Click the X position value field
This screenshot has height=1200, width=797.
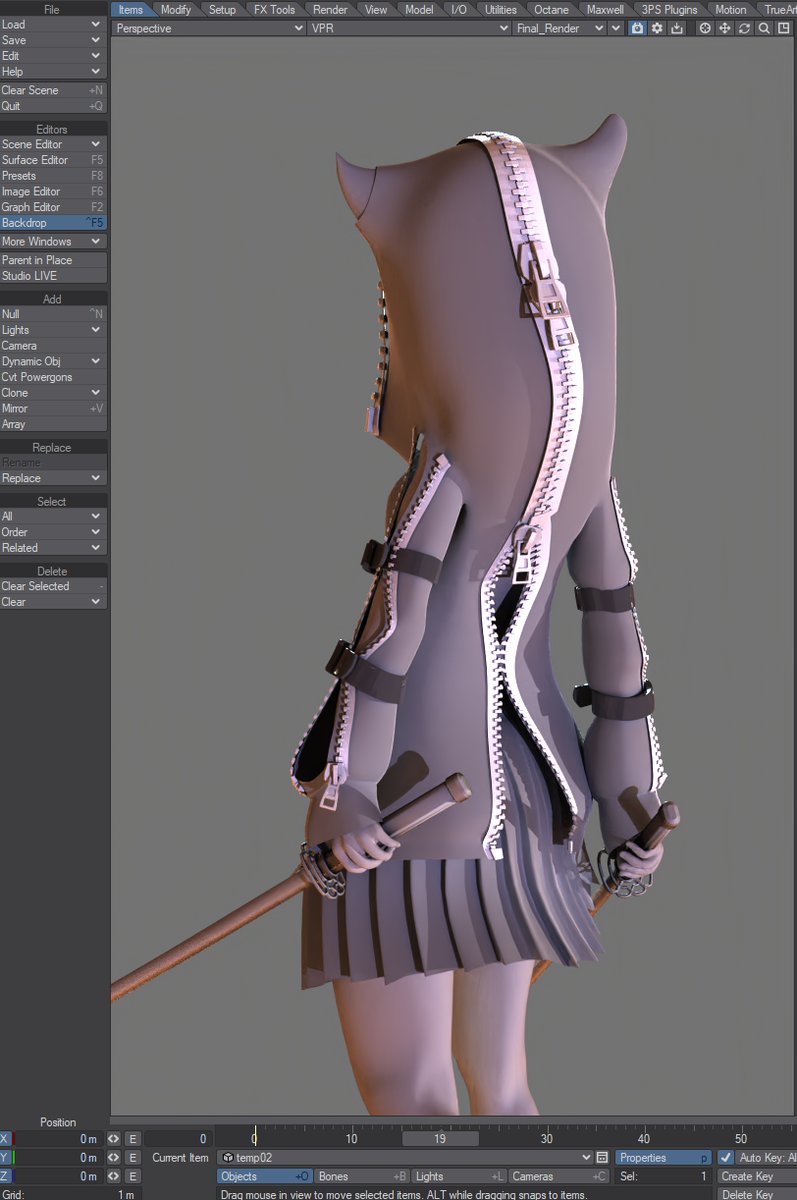coord(59,1139)
